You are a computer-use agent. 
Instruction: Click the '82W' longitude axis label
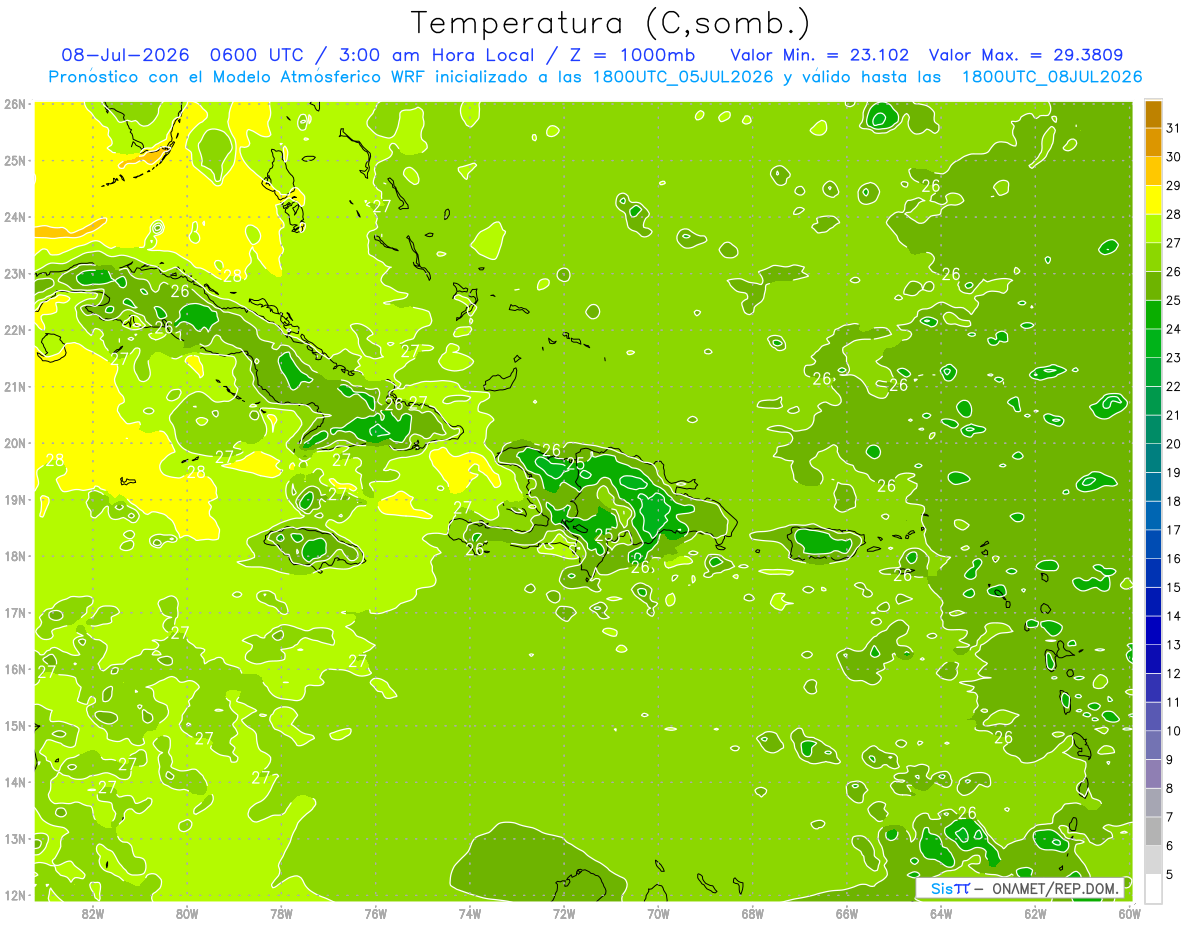92,914
